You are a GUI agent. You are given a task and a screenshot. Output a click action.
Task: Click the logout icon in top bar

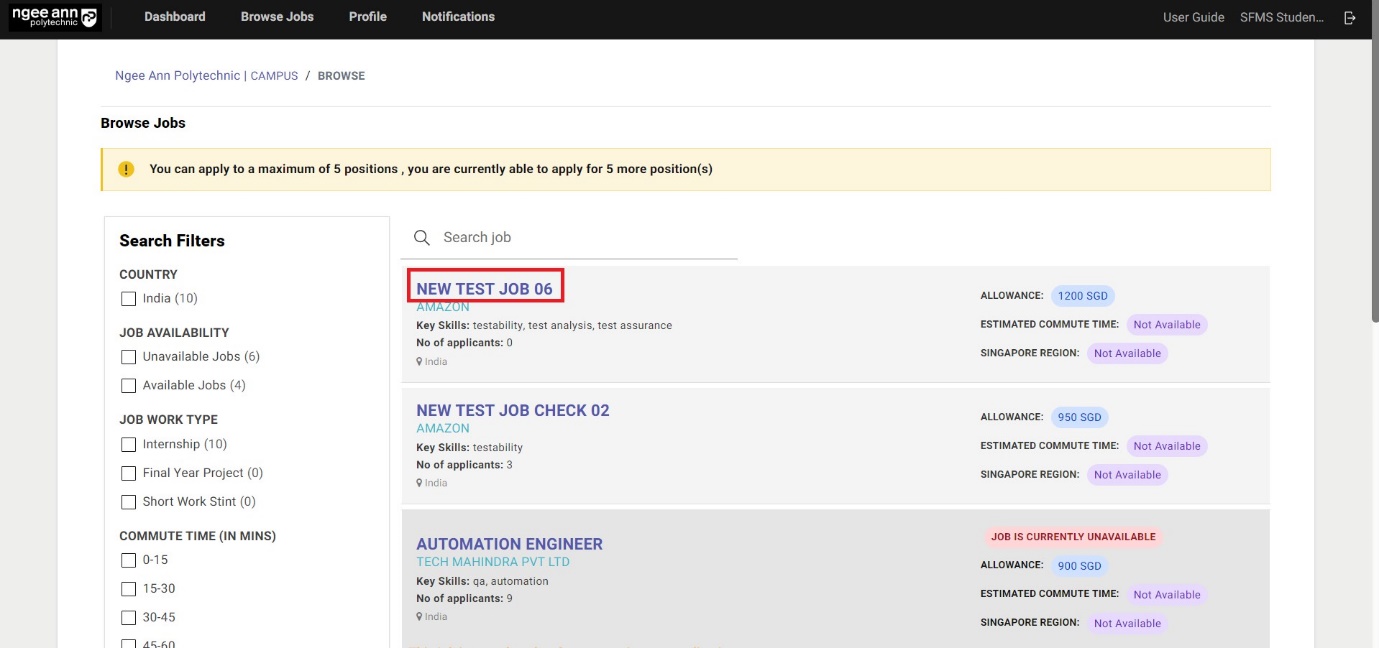click(x=1350, y=17)
